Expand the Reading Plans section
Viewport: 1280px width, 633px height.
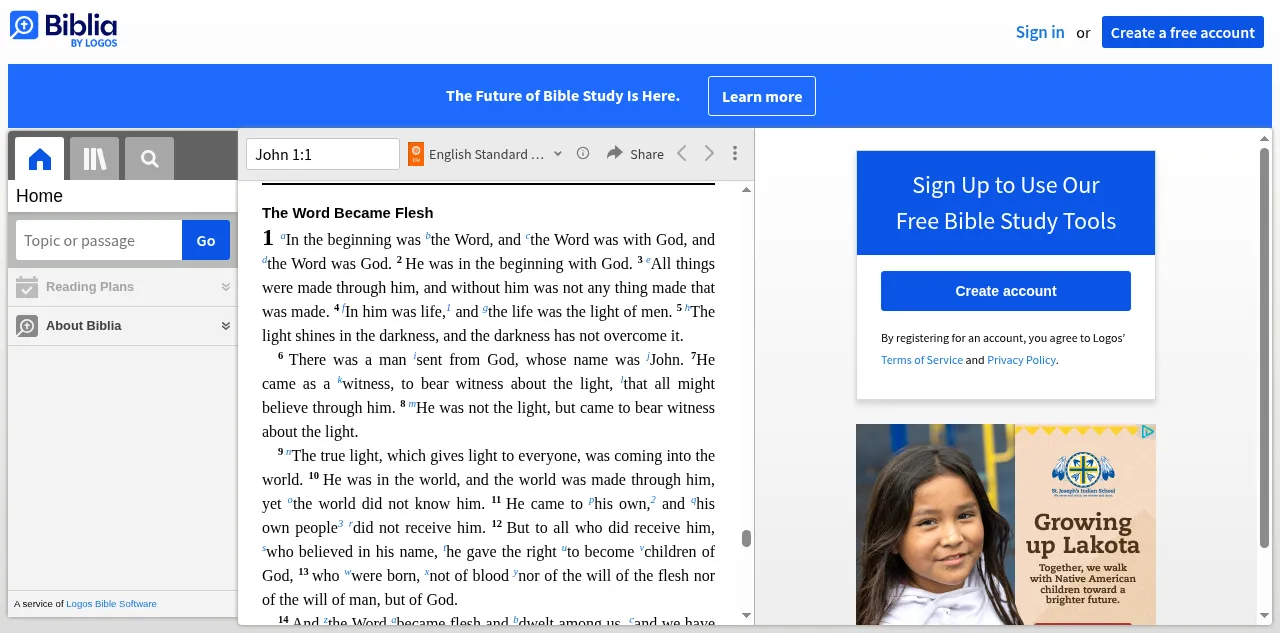[123, 287]
